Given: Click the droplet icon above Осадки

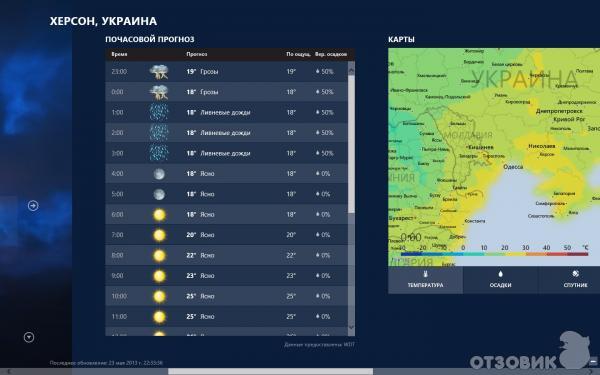Looking at the screenshot, I should point(500,274).
